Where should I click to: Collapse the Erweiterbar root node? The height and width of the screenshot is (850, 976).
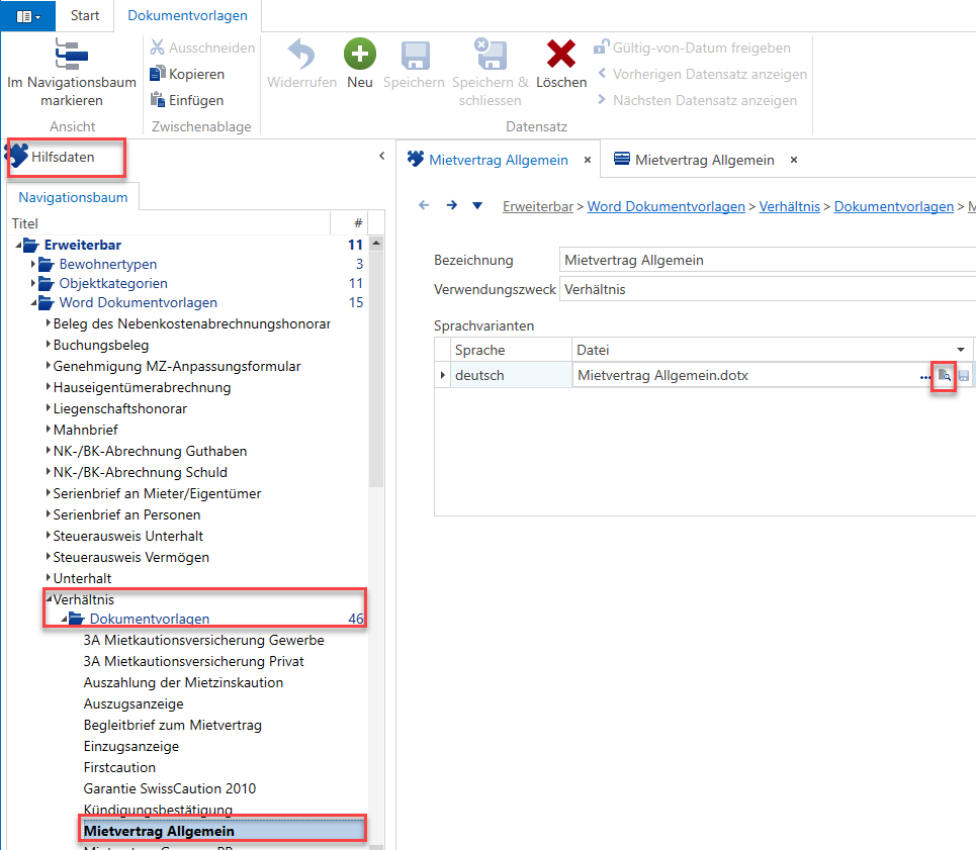[x=19, y=245]
